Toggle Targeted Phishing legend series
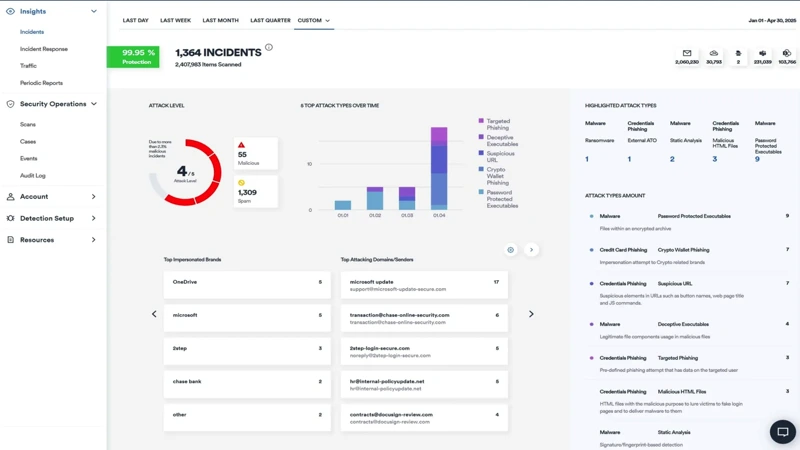This screenshot has height=450, width=800. tap(481, 121)
